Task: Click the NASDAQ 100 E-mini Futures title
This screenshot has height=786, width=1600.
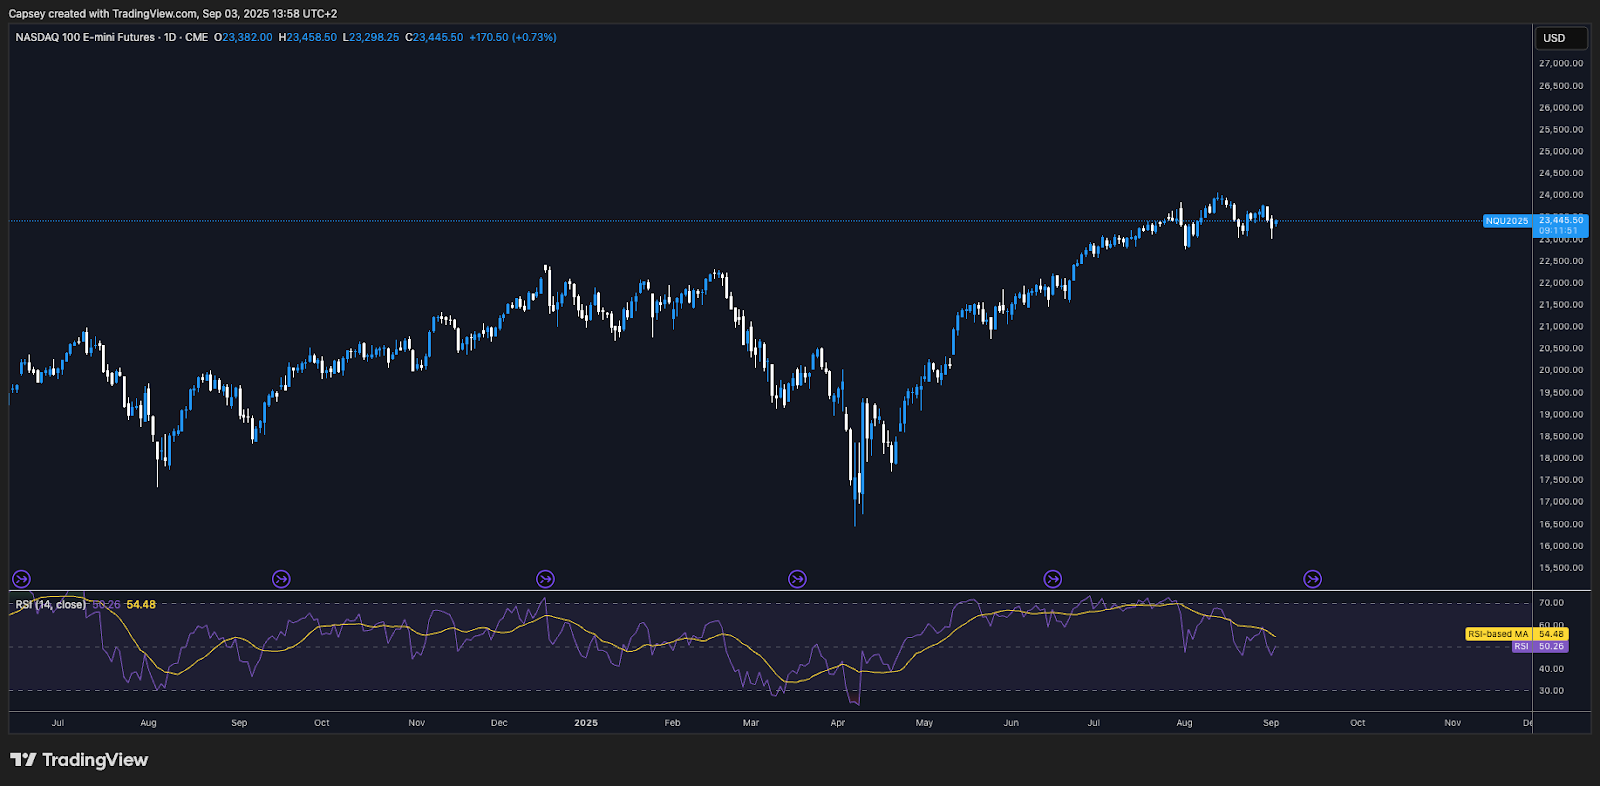Action: click(x=85, y=37)
